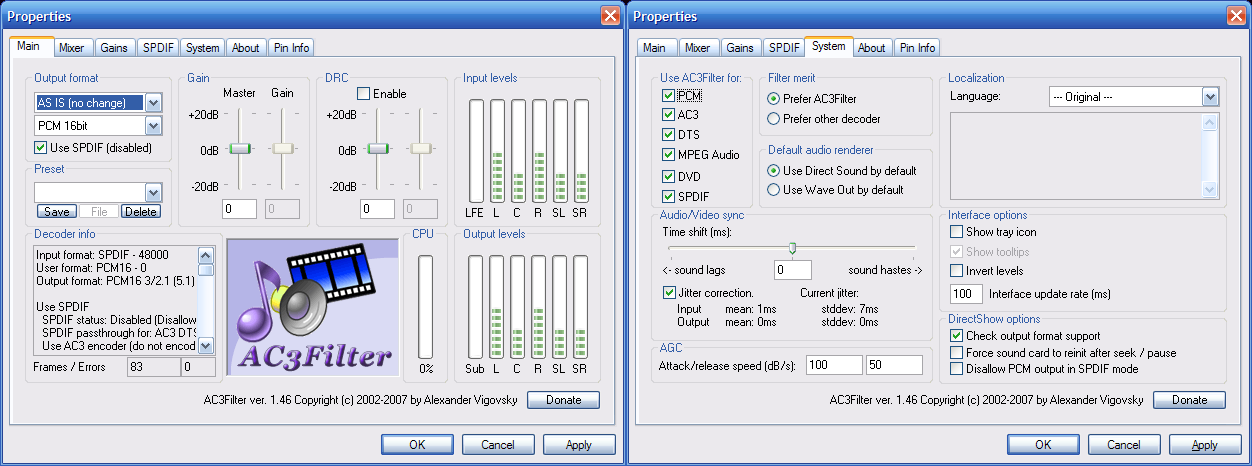
Task: Click the Time shift slider handle
Action: (792, 248)
